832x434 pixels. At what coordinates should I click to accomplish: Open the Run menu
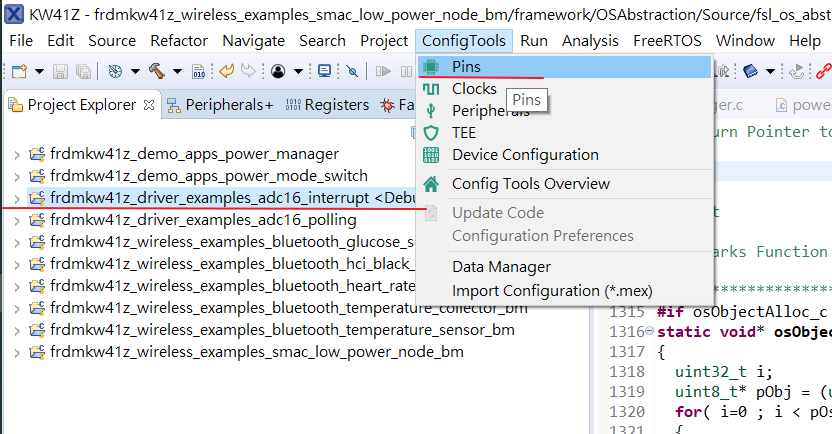pos(534,41)
